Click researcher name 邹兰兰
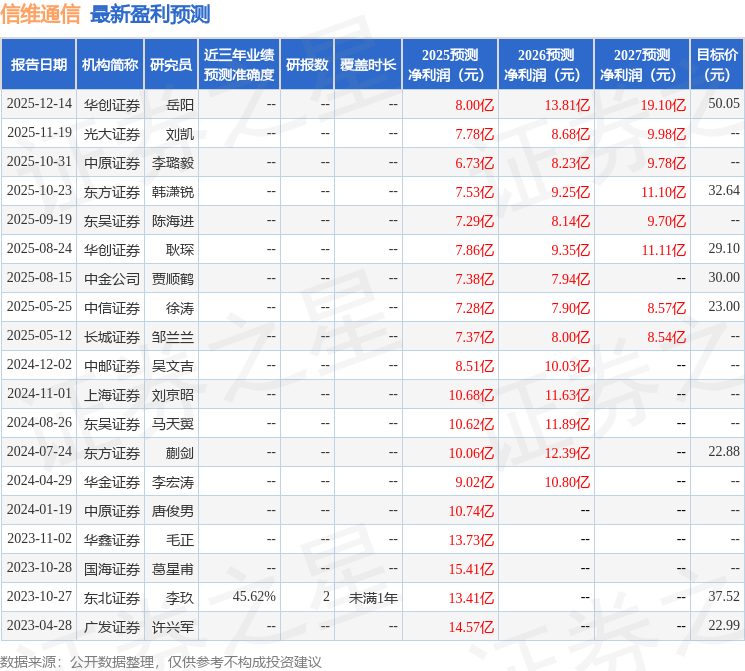Screen dimensions: 745x671 pyautogui.click(x=173, y=337)
